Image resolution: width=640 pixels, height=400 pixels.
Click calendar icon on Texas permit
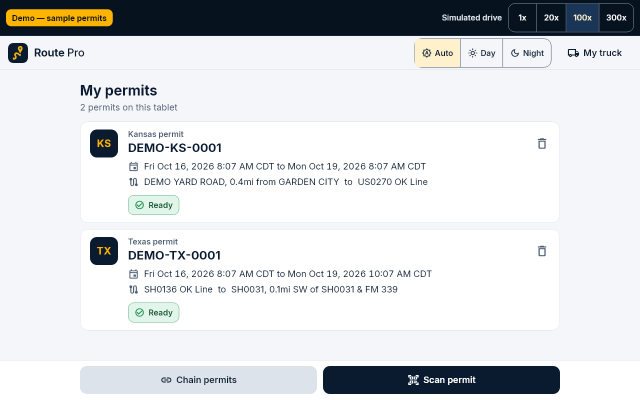[x=133, y=274]
